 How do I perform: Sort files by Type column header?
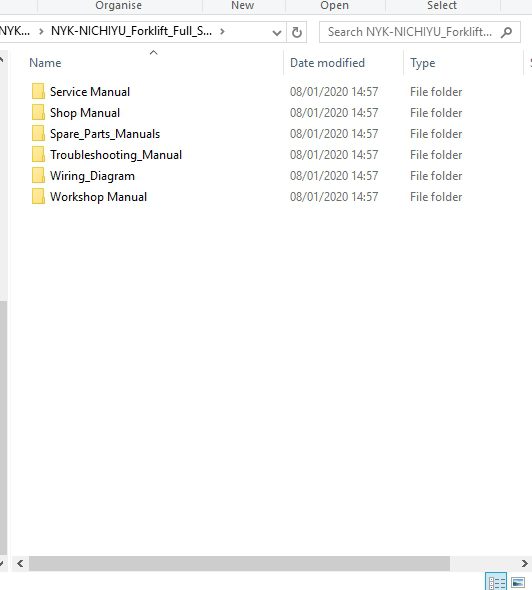pyautogui.click(x=423, y=63)
